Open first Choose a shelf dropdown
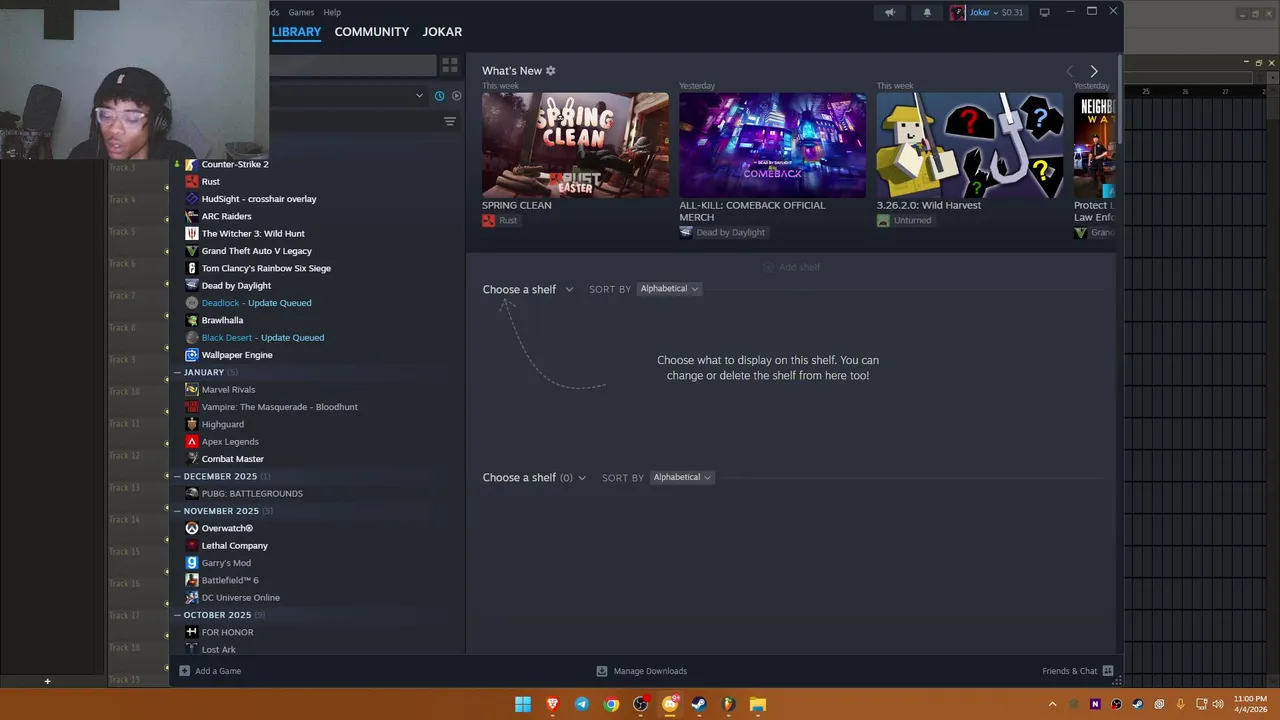The width and height of the screenshot is (1280, 720). point(528,289)
